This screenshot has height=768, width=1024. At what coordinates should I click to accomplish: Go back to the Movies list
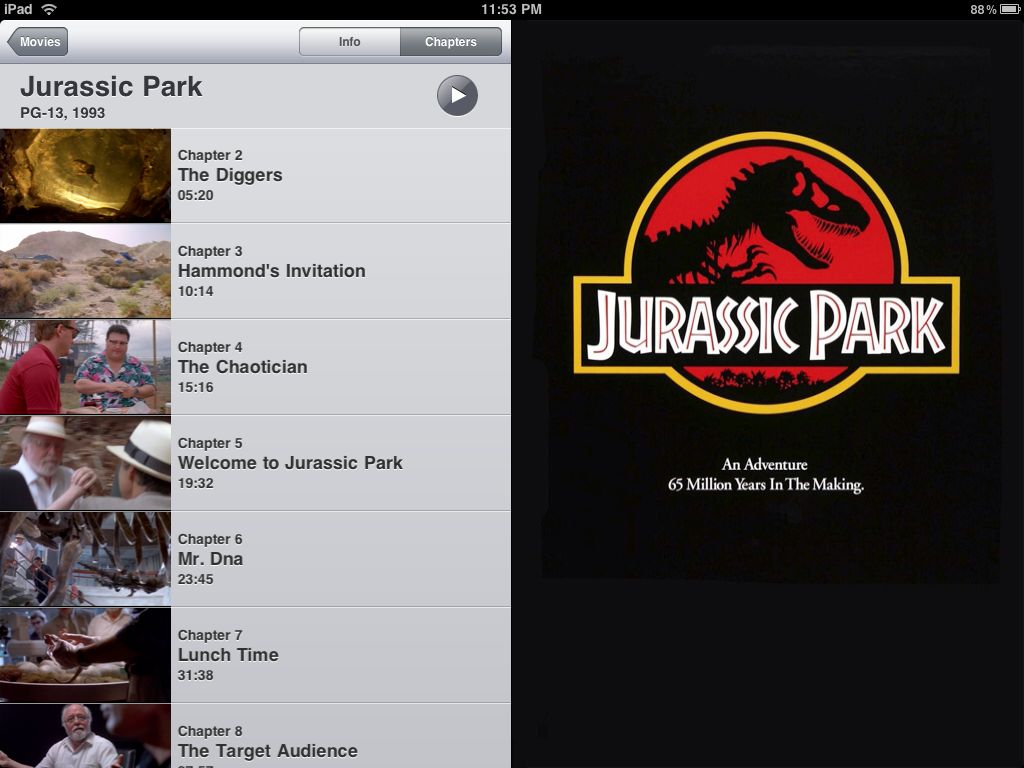tap(38, 42)
